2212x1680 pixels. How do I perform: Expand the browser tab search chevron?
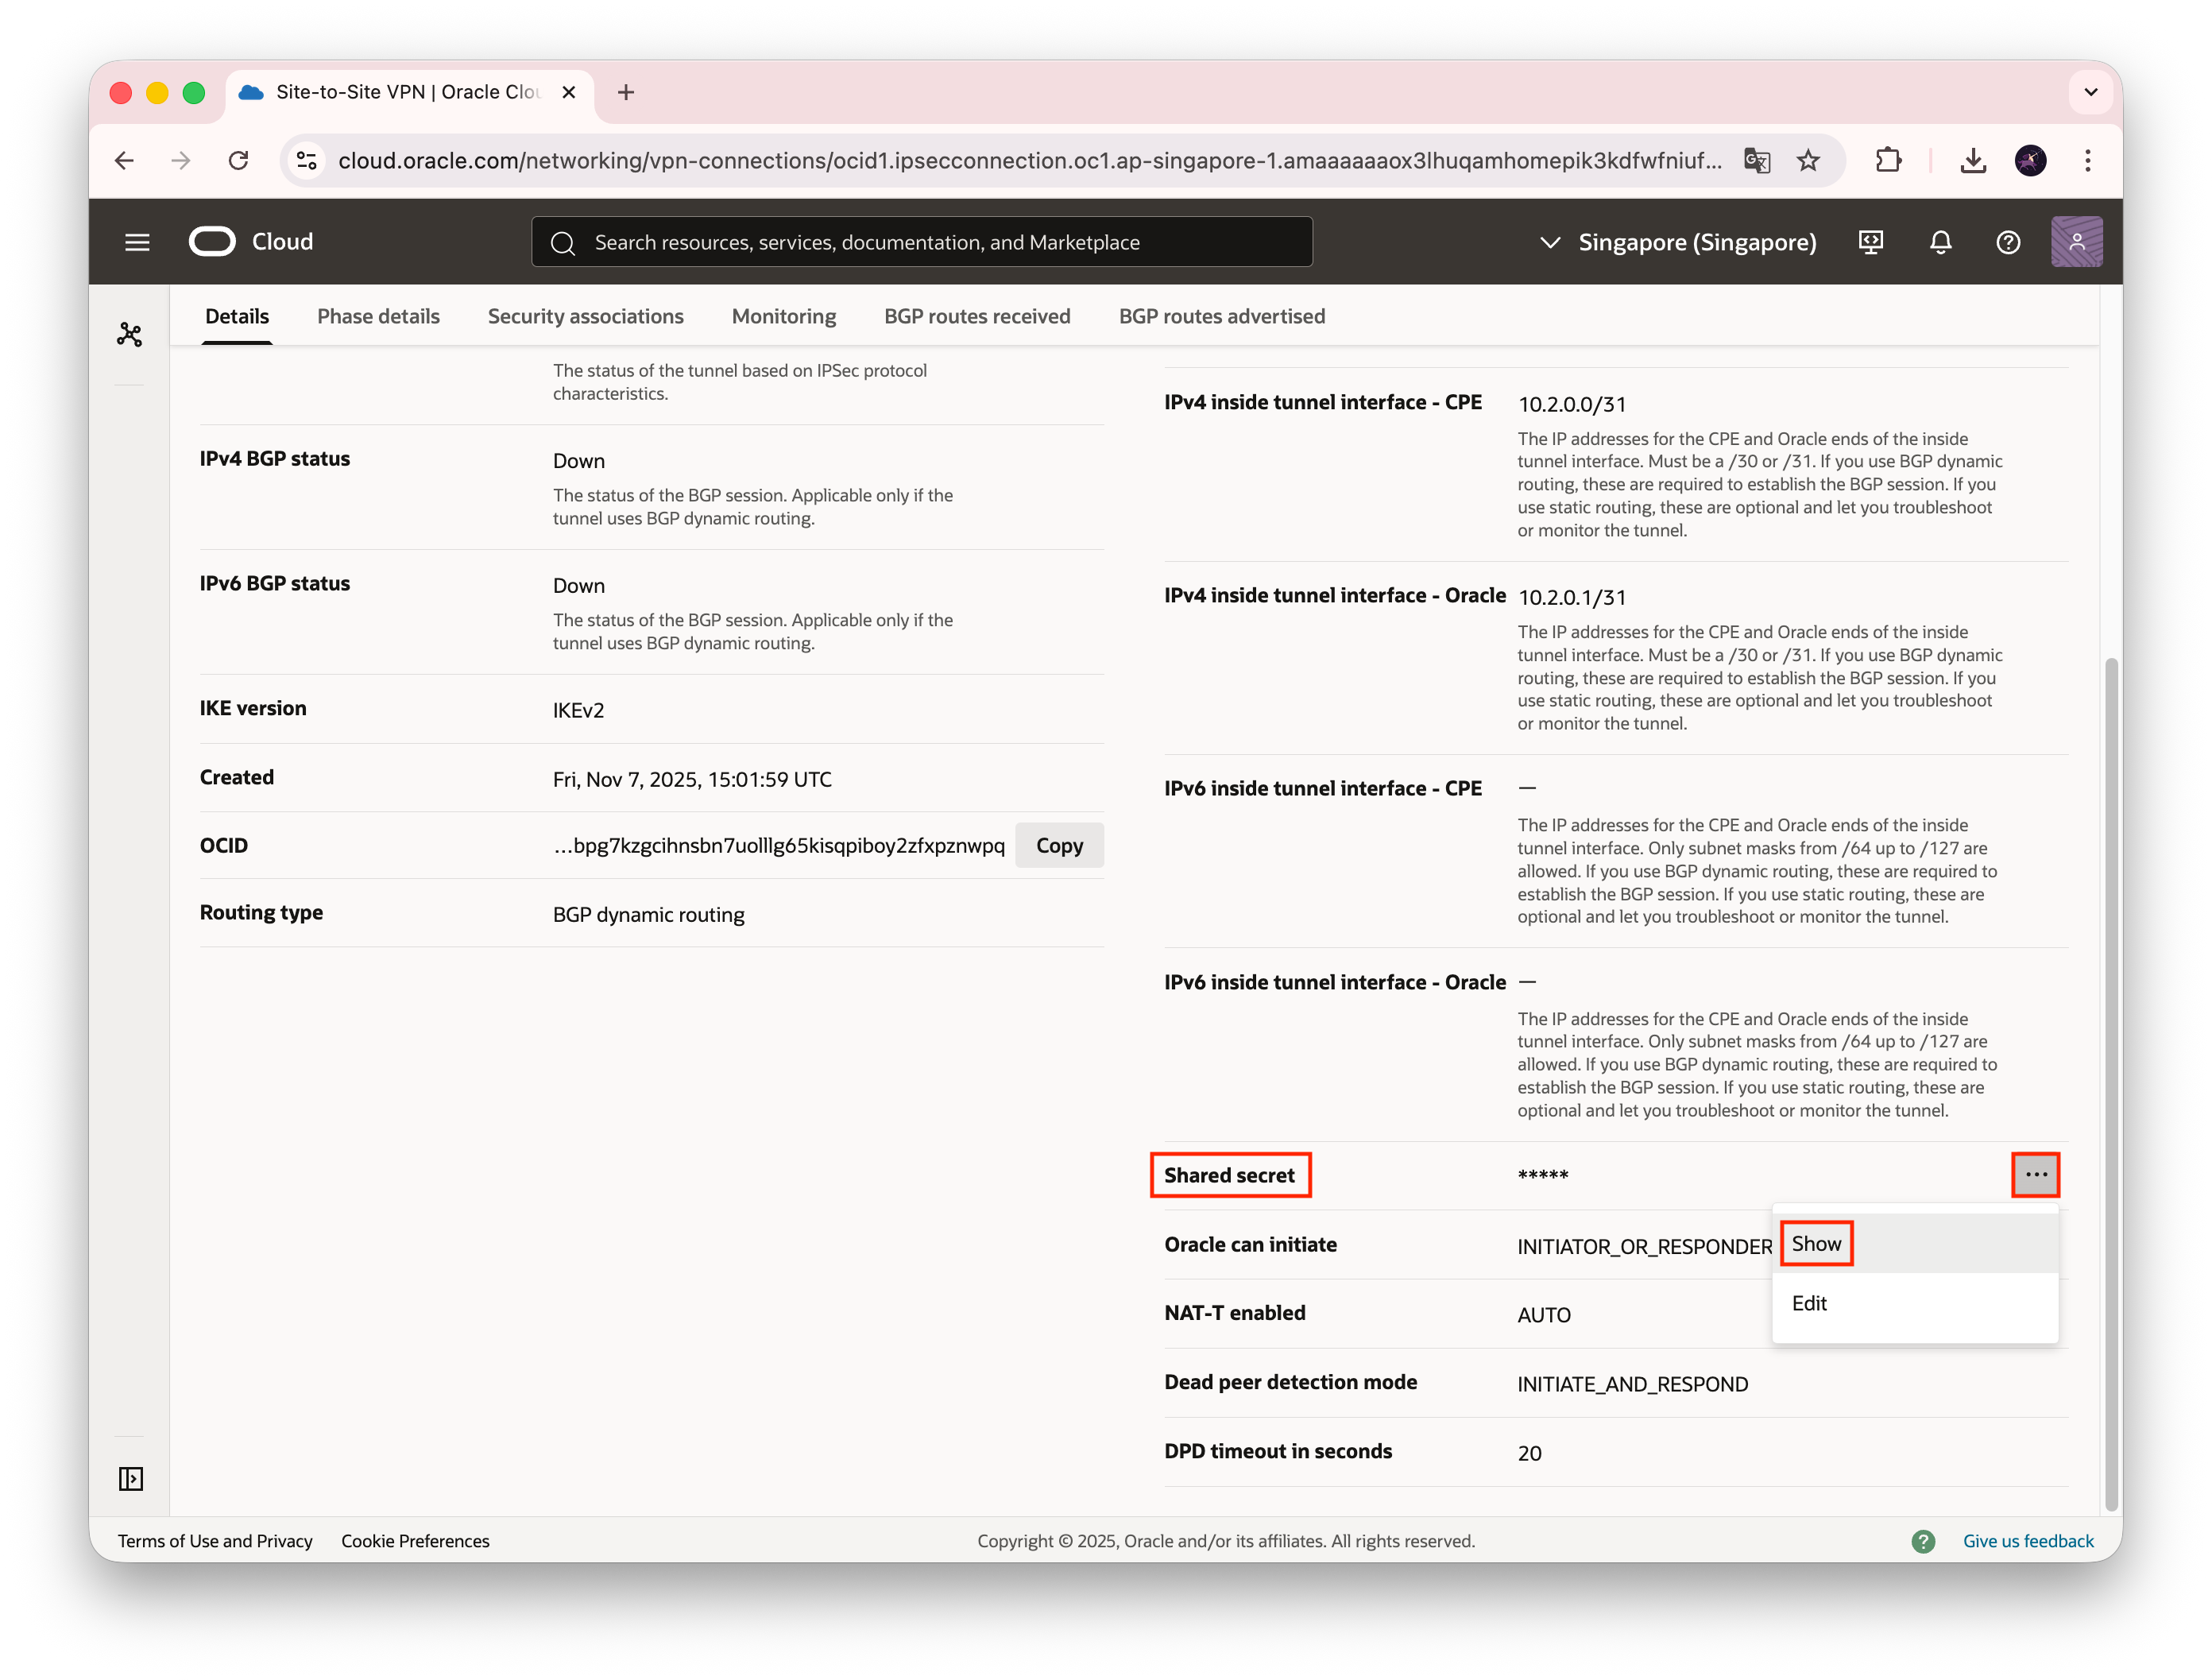2090,92
